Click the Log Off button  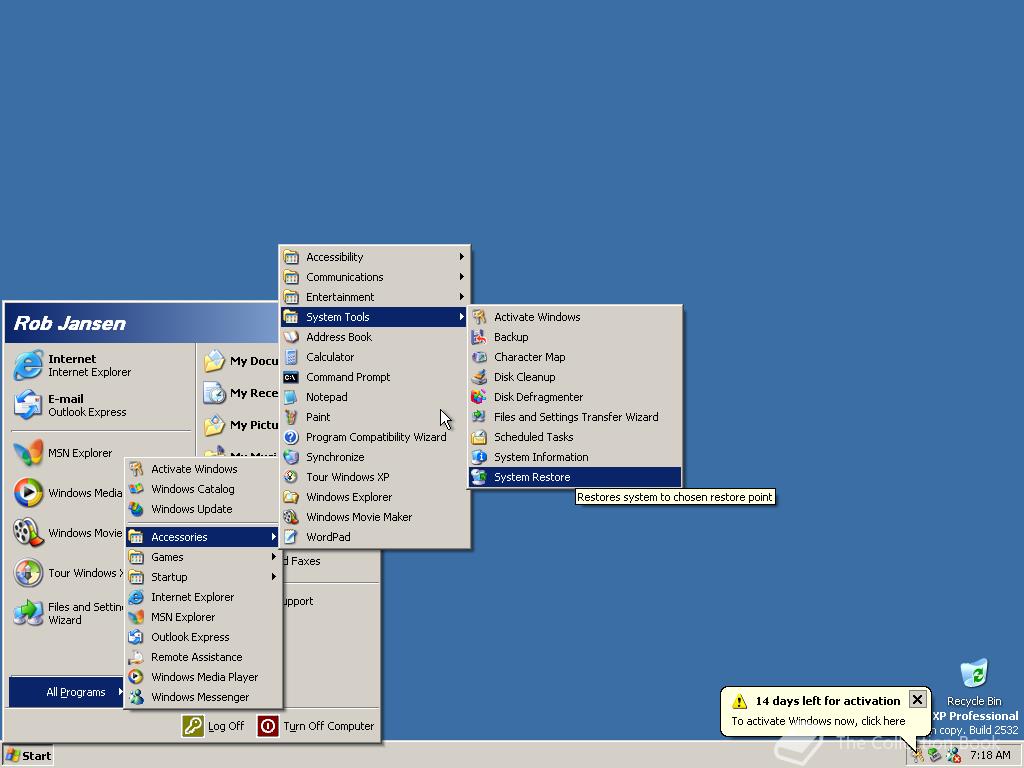(x=214, y=726)
